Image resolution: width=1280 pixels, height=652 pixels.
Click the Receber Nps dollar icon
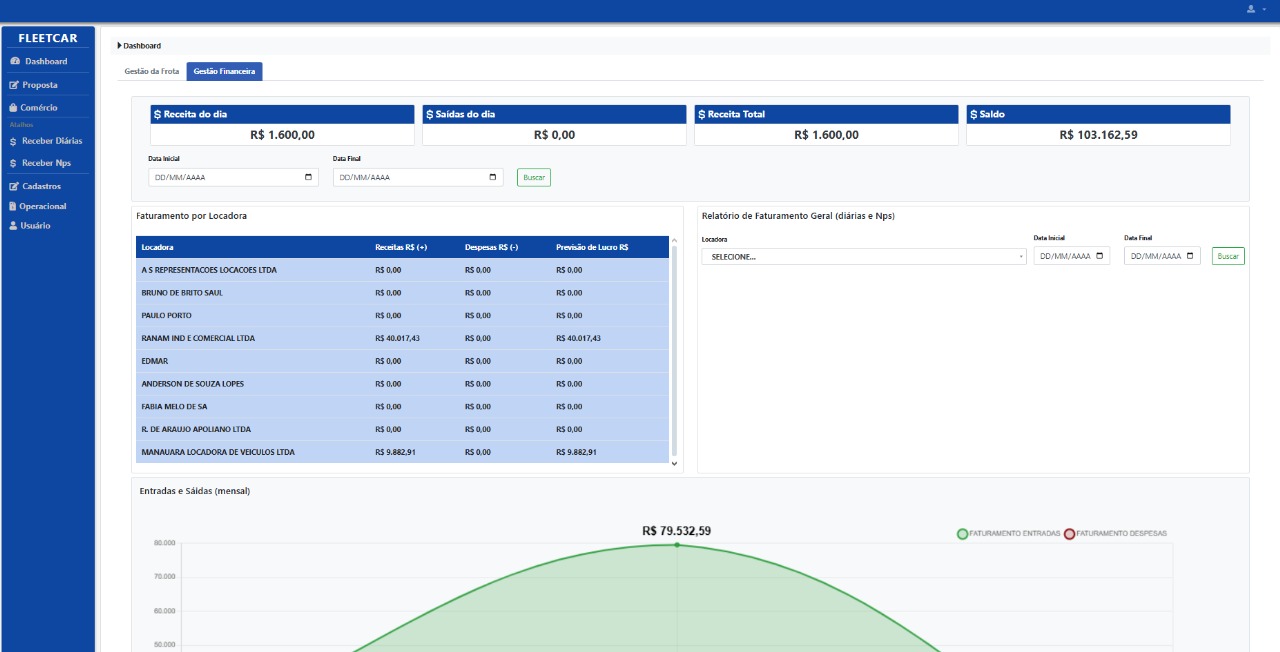[x=13, y=163]
